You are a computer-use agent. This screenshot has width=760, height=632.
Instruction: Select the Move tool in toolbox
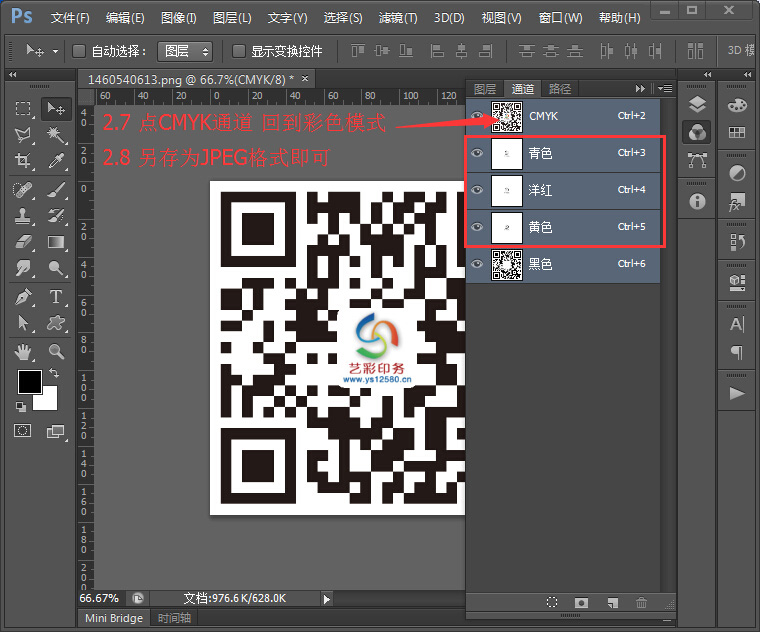56,108
